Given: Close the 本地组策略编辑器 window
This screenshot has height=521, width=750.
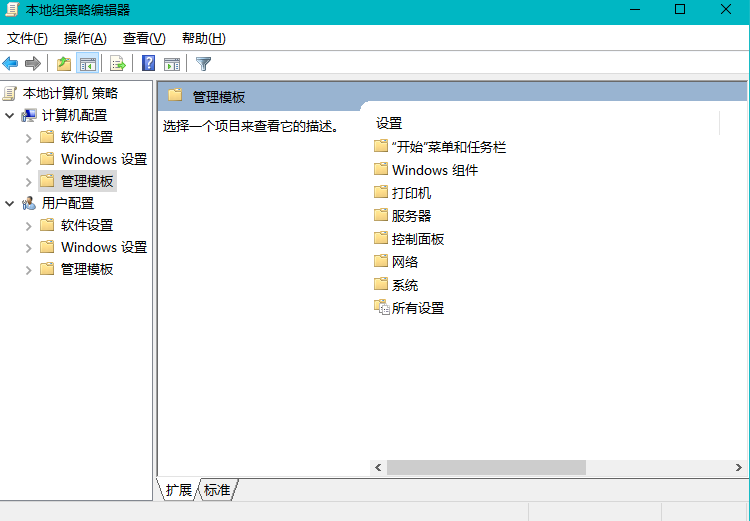Looking at the screenshot, I should click(726, 10).
